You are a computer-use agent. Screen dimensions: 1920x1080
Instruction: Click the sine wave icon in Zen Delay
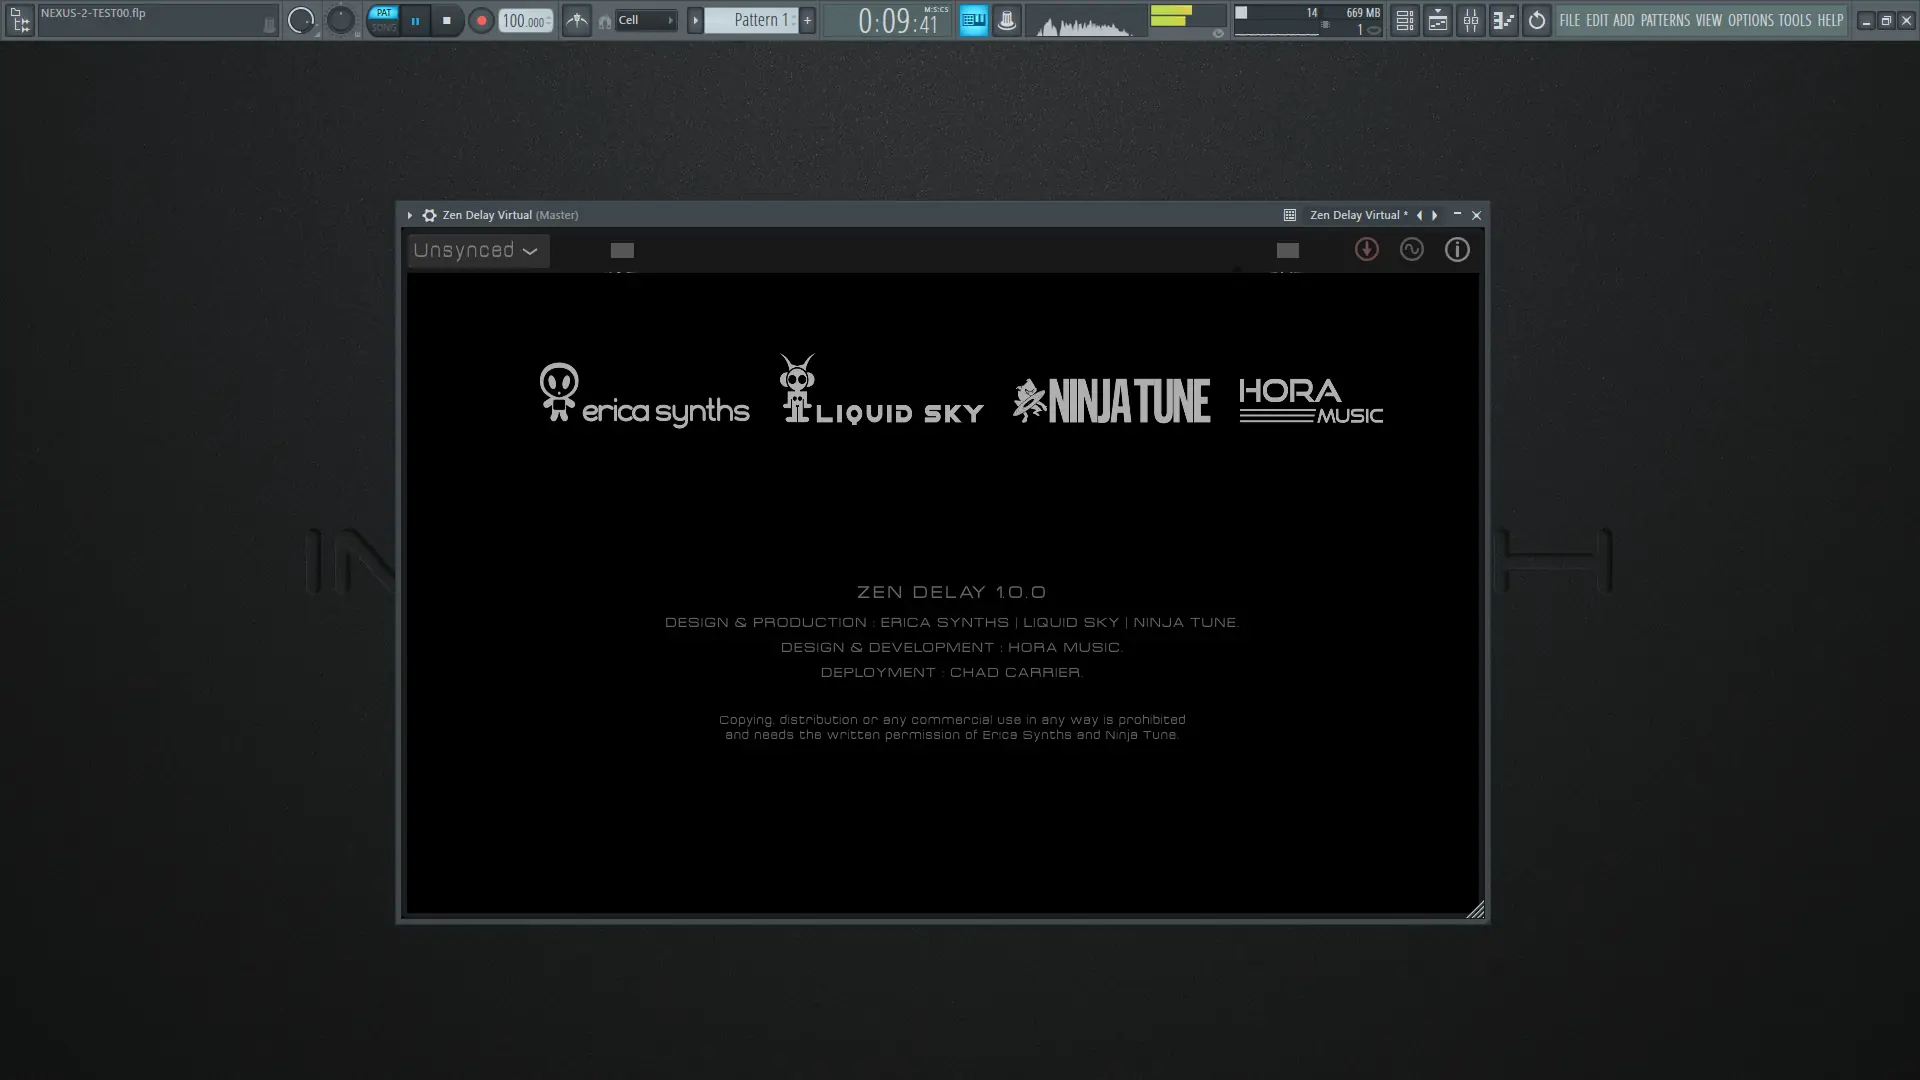pyautogui.click(x=1411, y=250)
